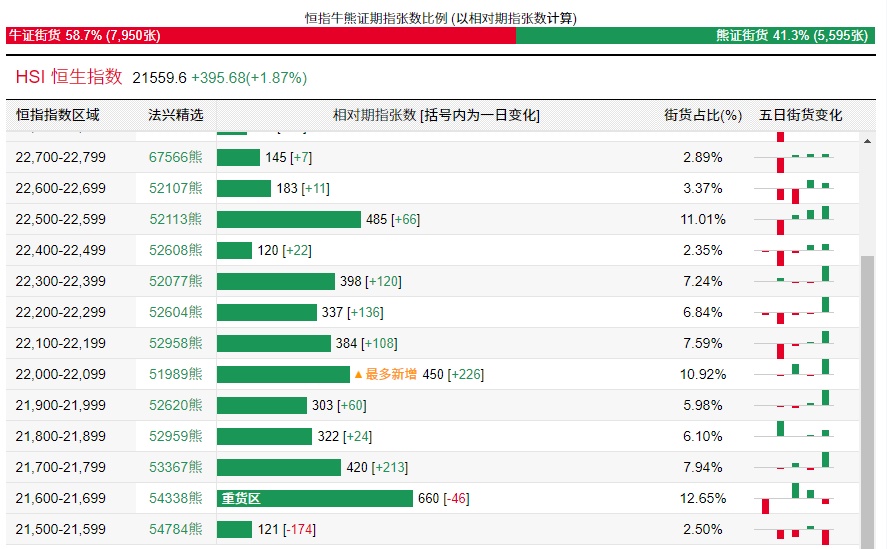
Task: Open the 51989熊 warrant link
Action: point(175,374)
